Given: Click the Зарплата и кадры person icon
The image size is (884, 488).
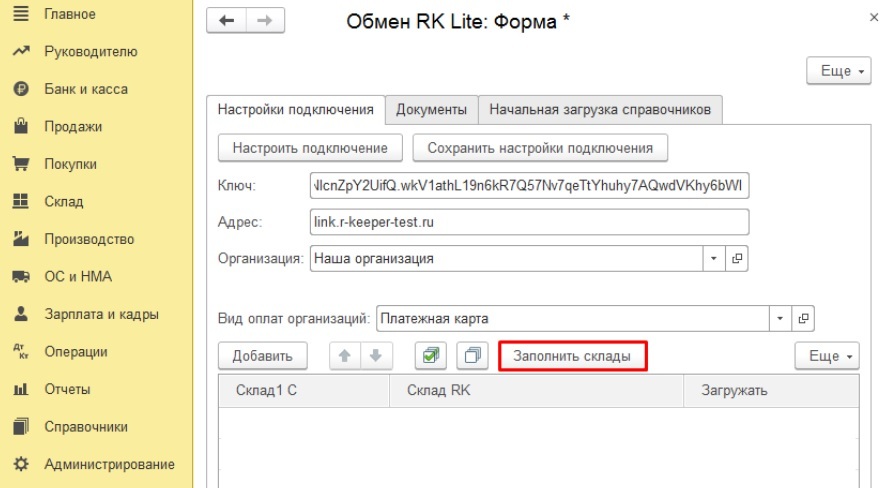Looking at the screenshot, I should (x=21, y=314).
